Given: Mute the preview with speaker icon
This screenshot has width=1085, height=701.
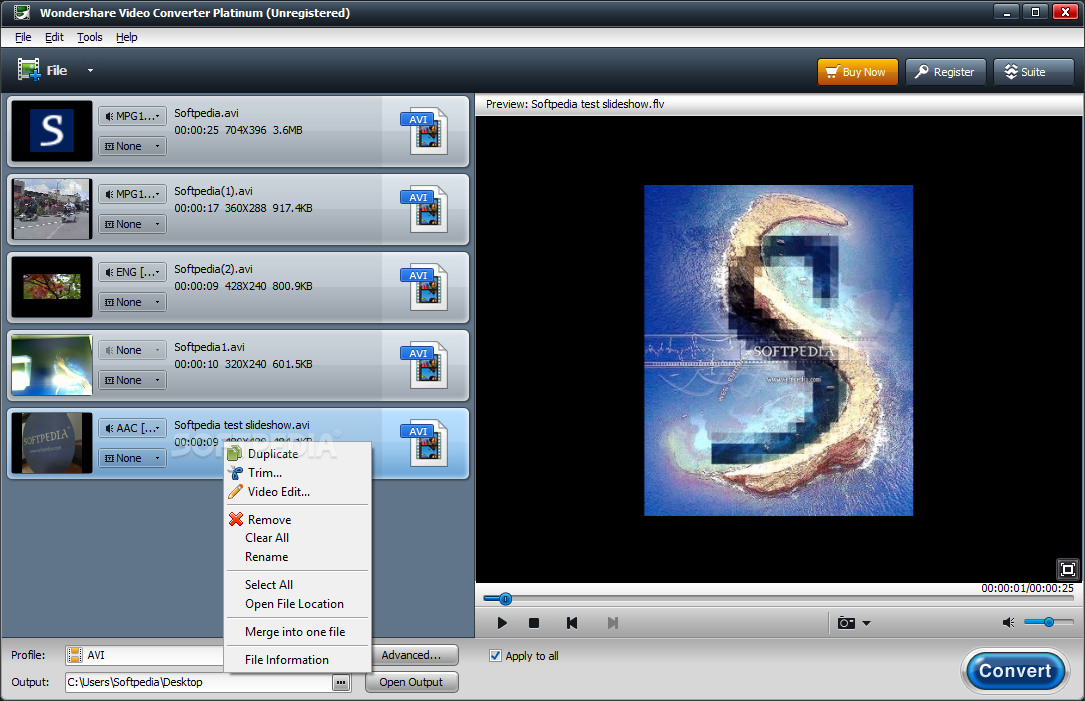Looking at the screenshot, I should click(x=1008, y=623).
